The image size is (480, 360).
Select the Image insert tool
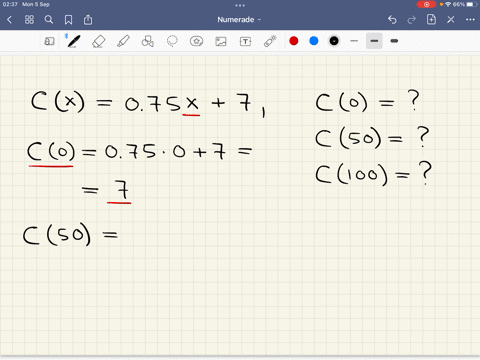tap(221, 41)
